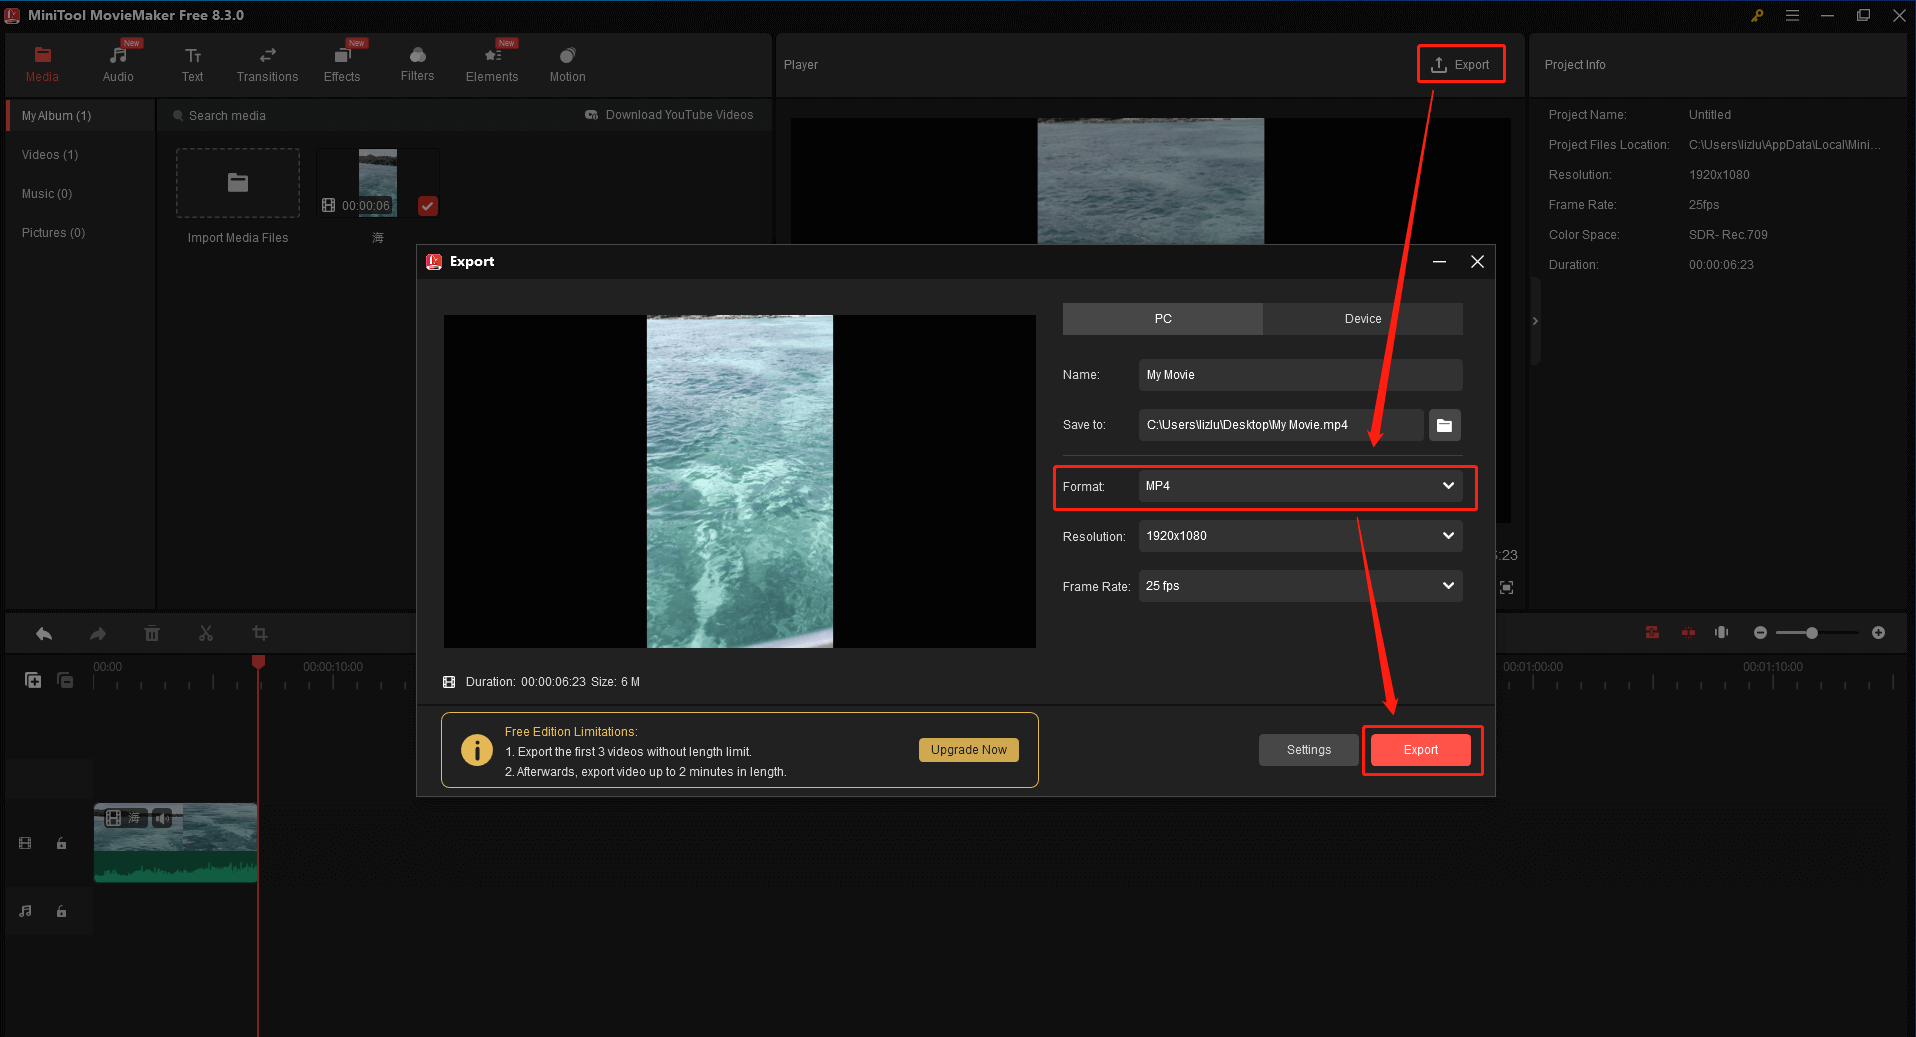Minimize the Export dialog
1916x1037 pixels.
tap(1439, 262)
